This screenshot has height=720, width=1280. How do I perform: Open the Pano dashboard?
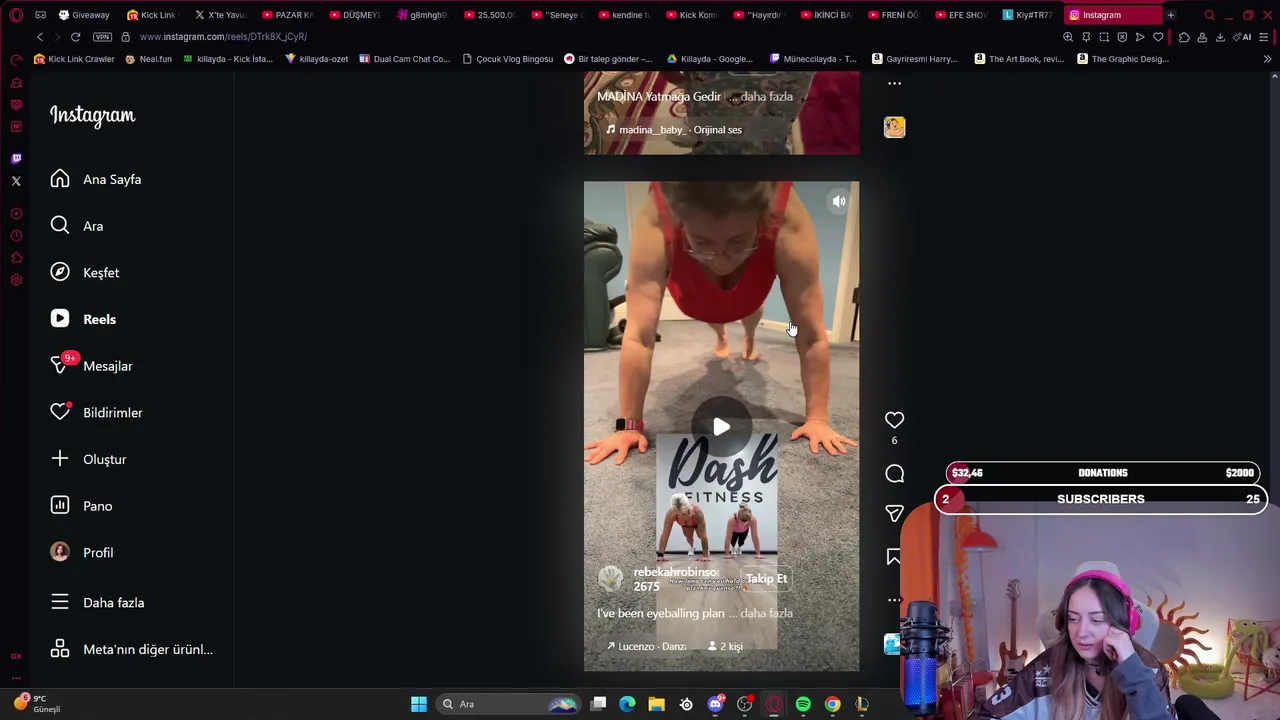82,506
